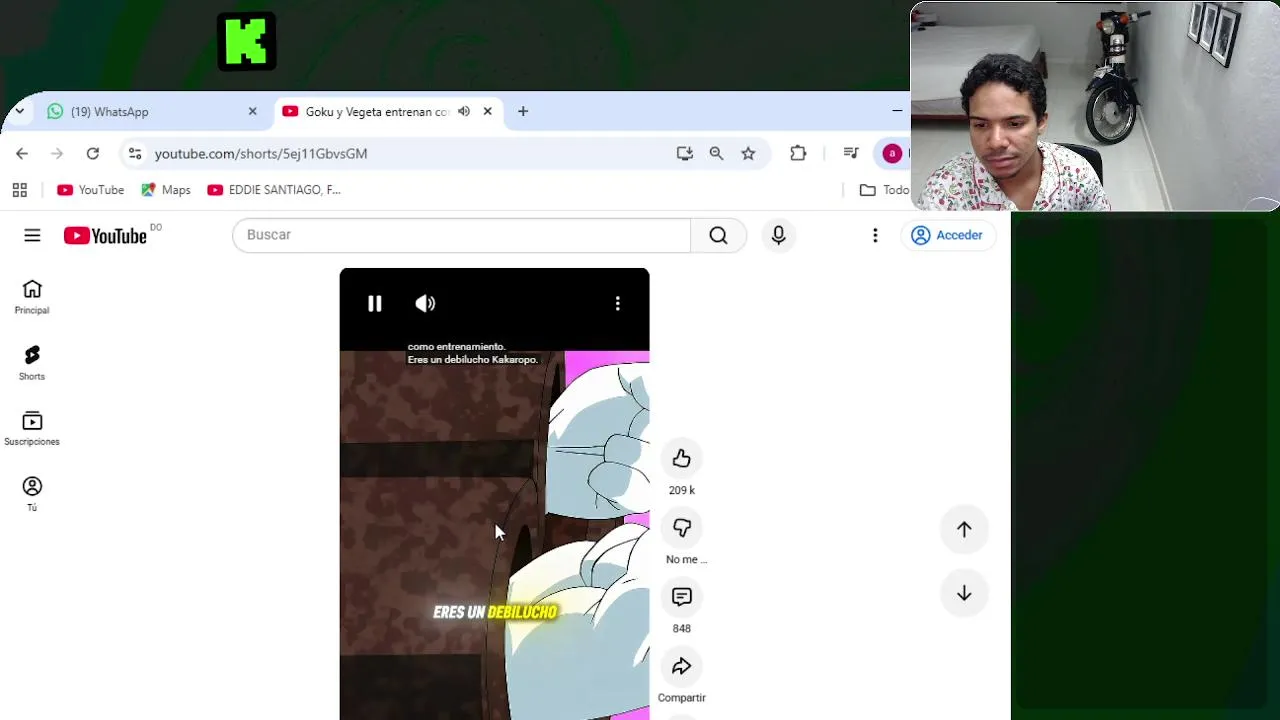Open the zoom magnifier in address bar

[716, 153]
